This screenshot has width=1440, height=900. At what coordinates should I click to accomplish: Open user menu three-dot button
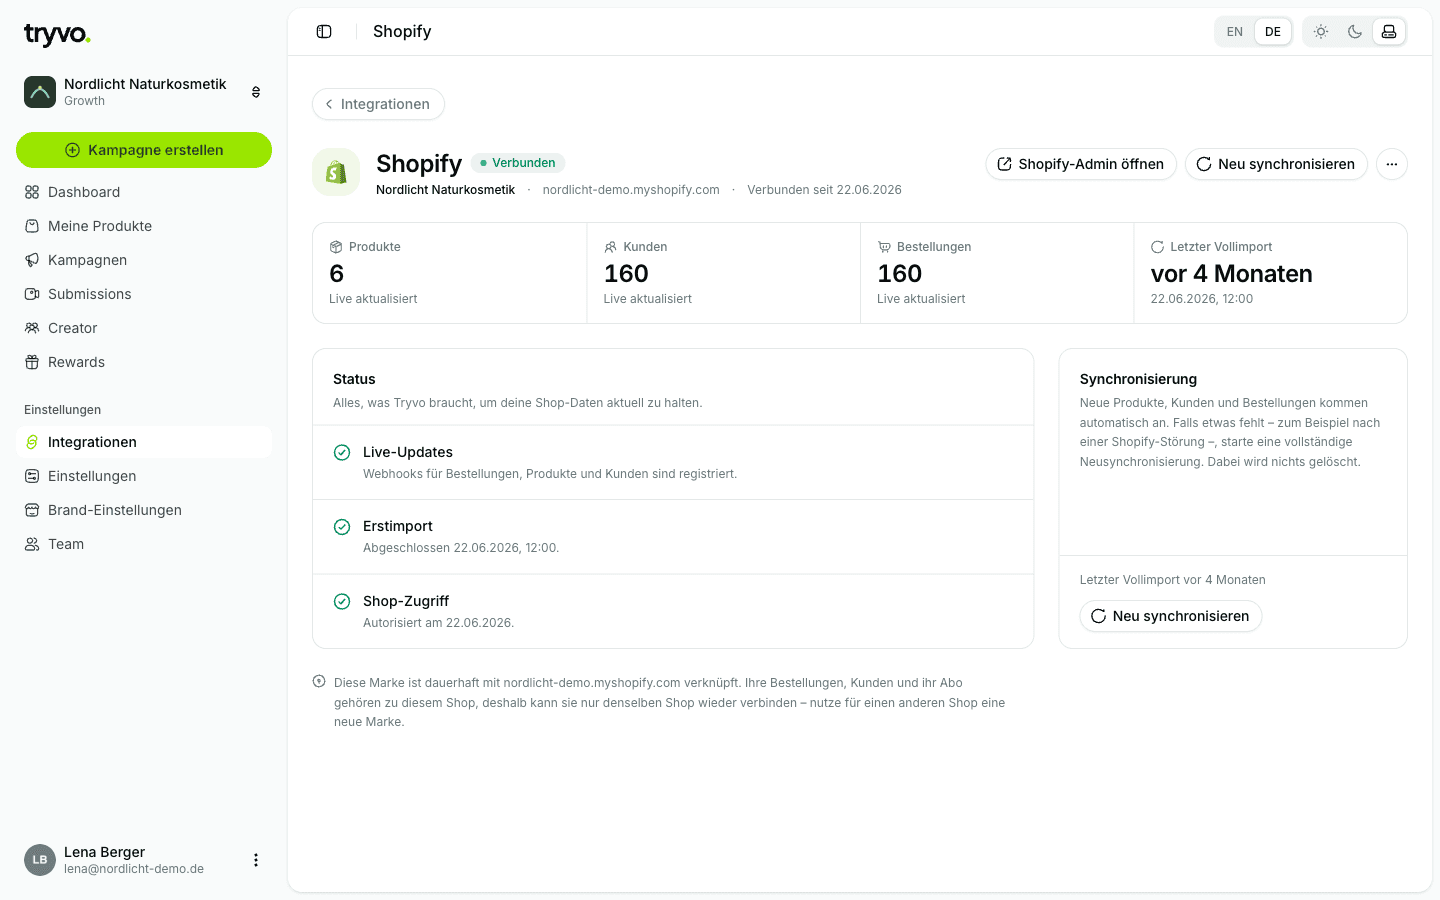click(256, 860)
